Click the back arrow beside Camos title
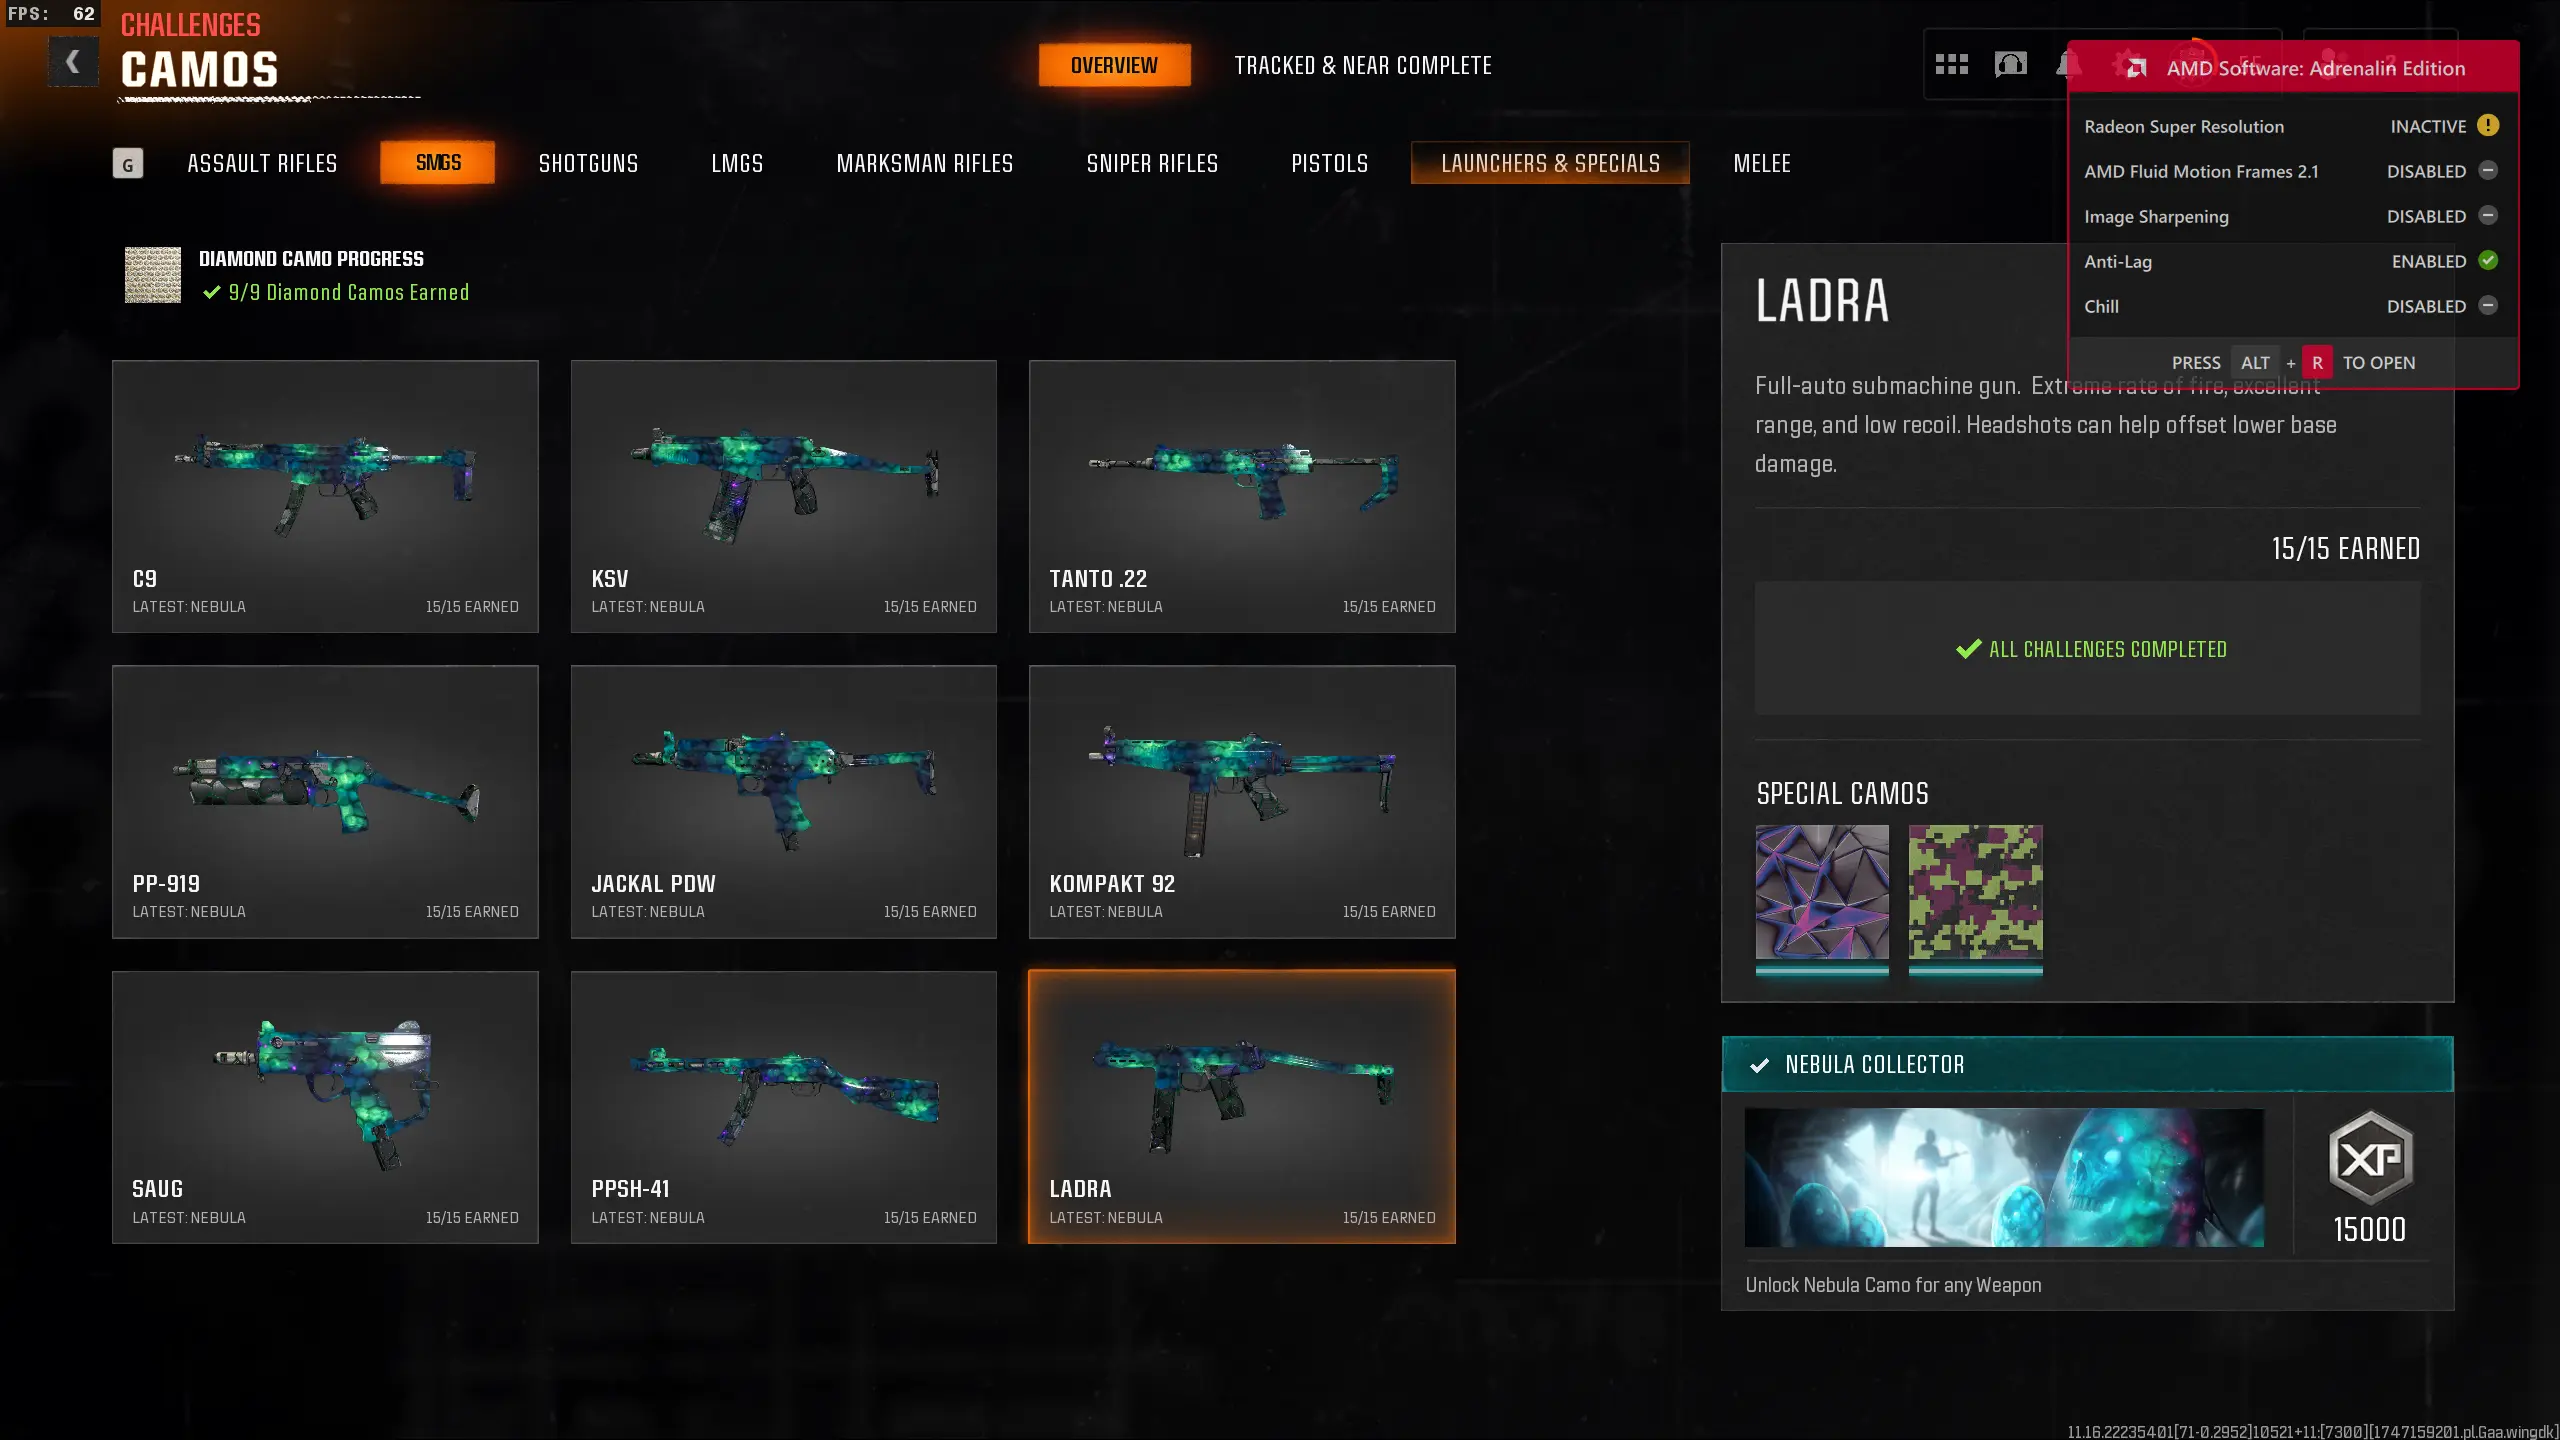Viewport: 2560px width, 1440px height. click(x=73, y=62)
